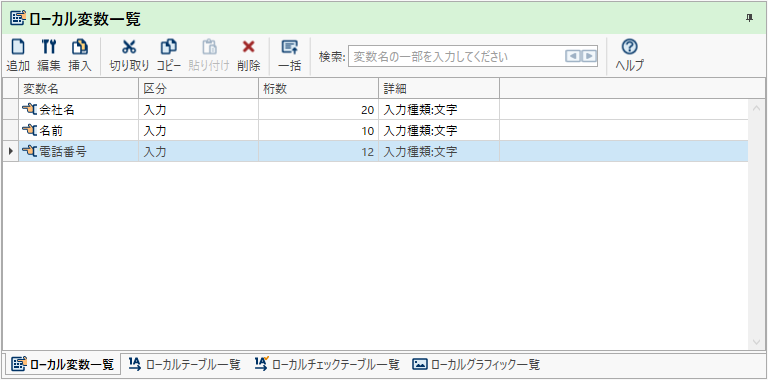Image resolution: width=768 pixels, height=380 pixels.
Task: Click 入力 区分 cell of 名前 row
Action: click(x=198, y=131)
